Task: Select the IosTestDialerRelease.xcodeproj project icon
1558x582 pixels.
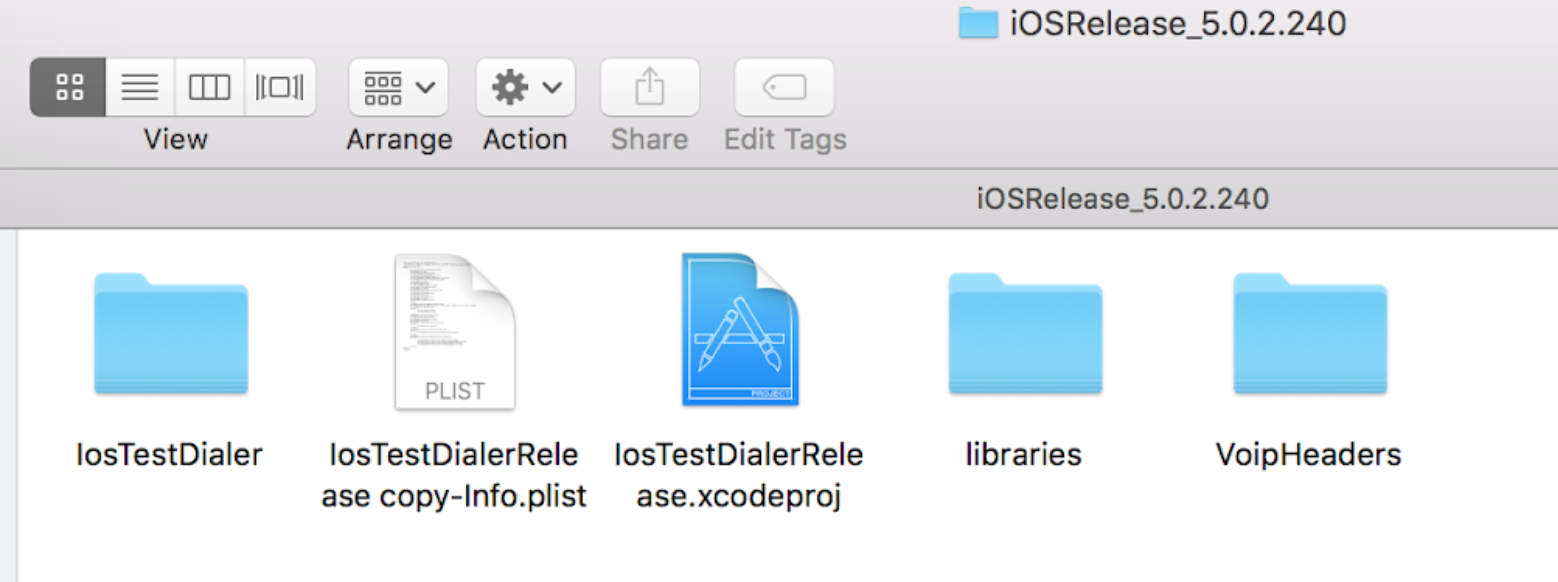Action: coord(740,330)
